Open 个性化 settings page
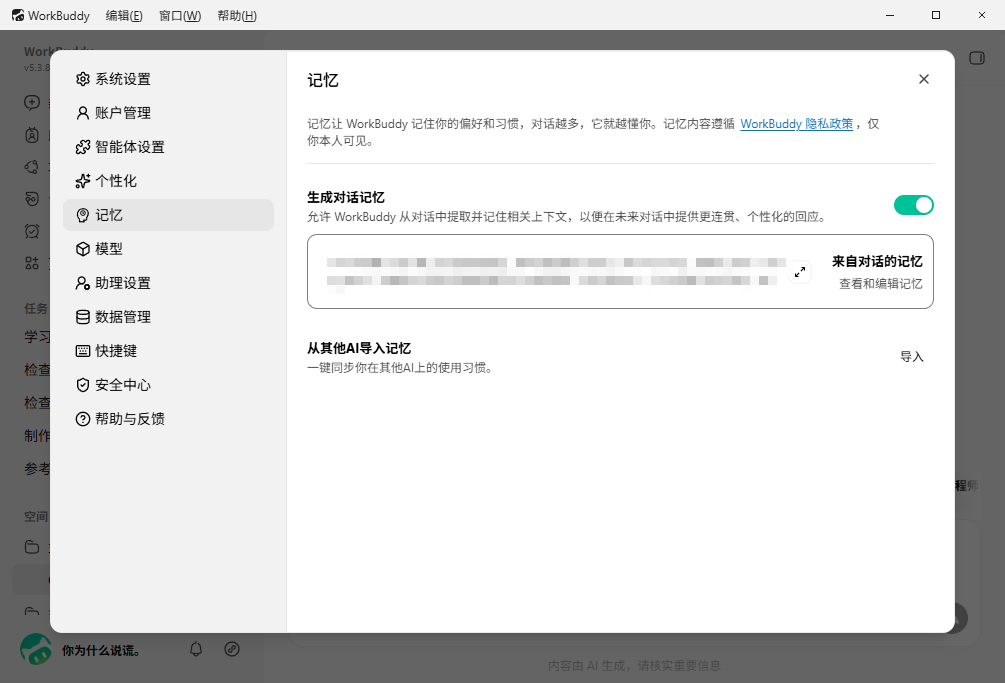Image resolution: width=1005 pixels, height=683 pixels. click(x=168, y=181)
